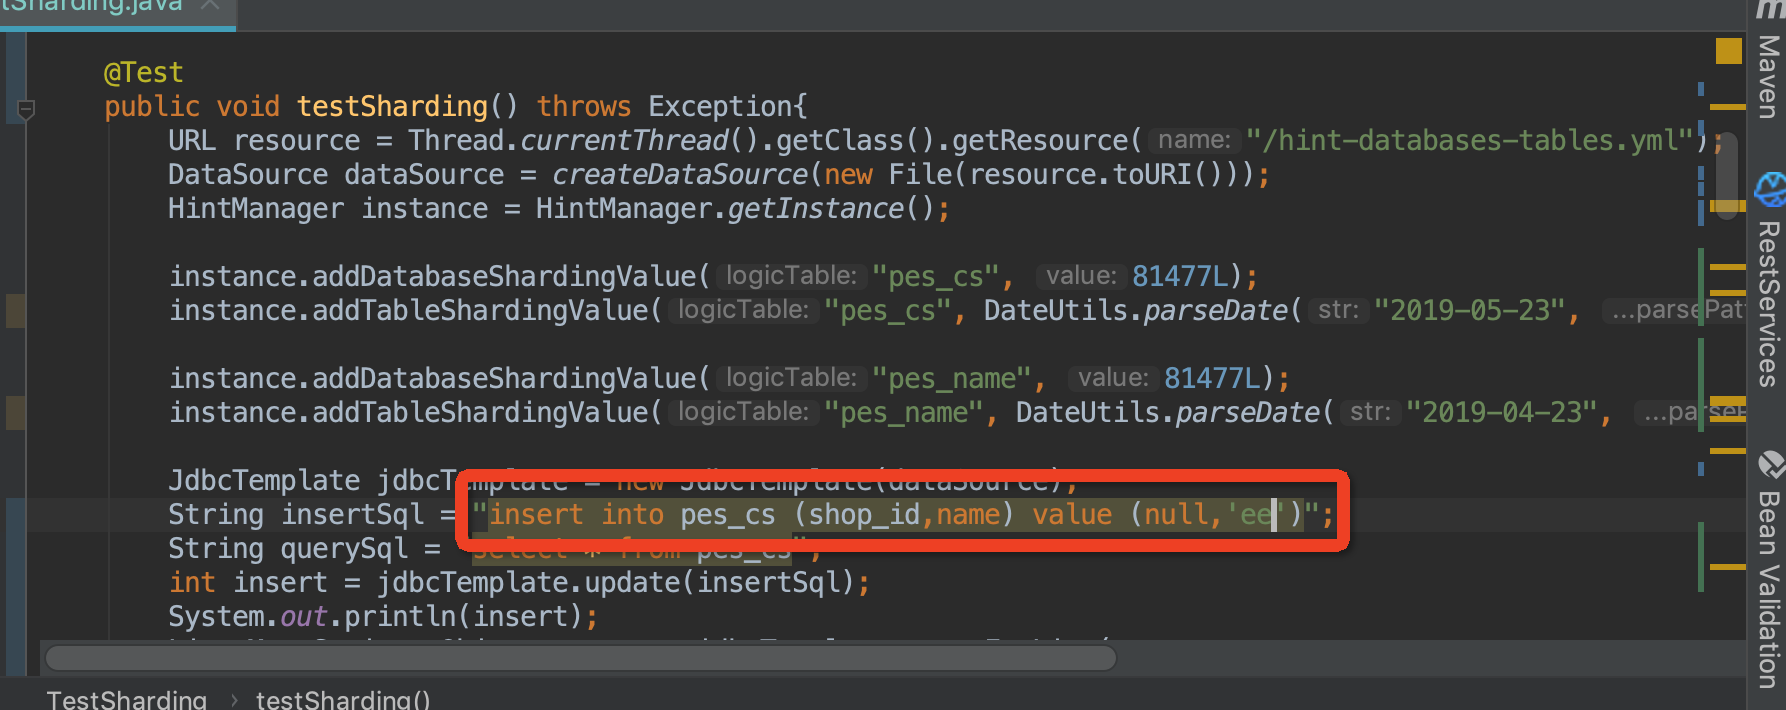1786x710 pixels.
Task: Collapse the testSharding method fold marker
Action: 27,108
